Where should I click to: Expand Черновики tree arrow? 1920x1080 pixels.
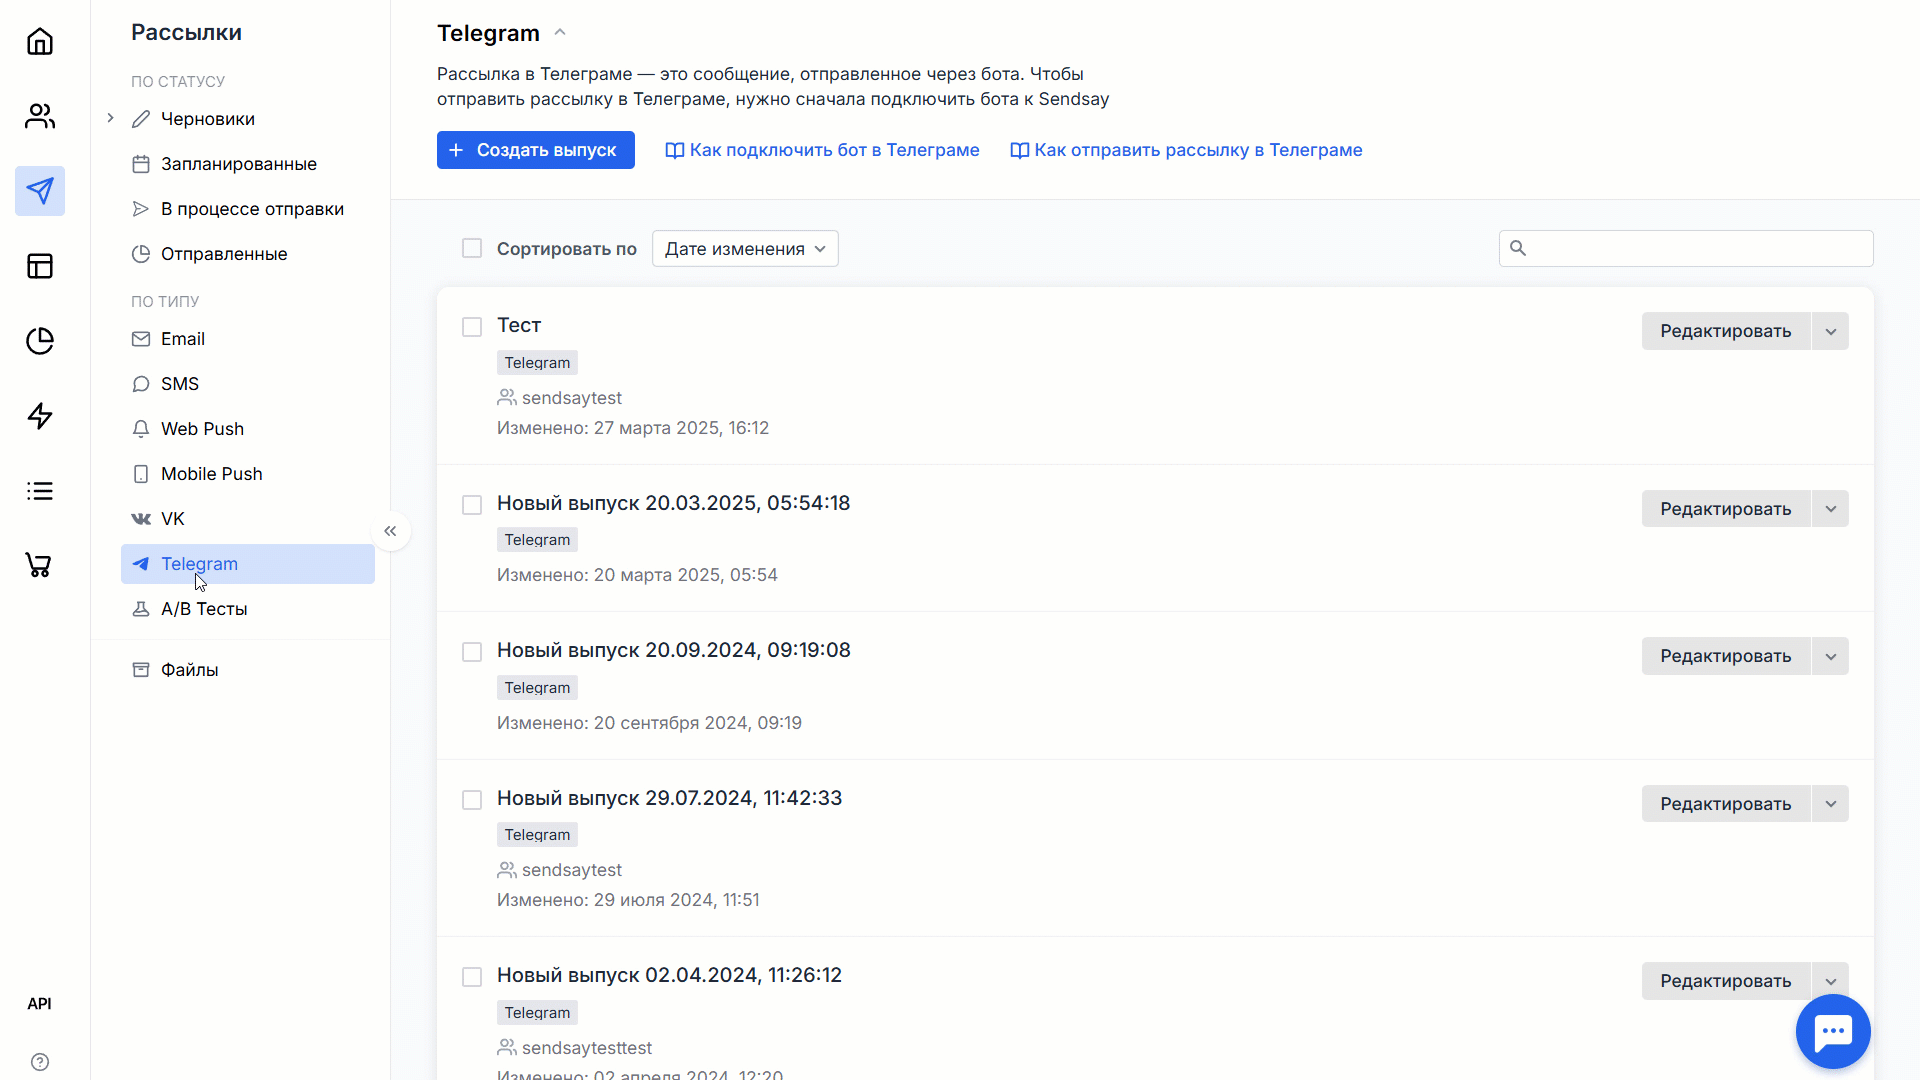coord(111,118)
